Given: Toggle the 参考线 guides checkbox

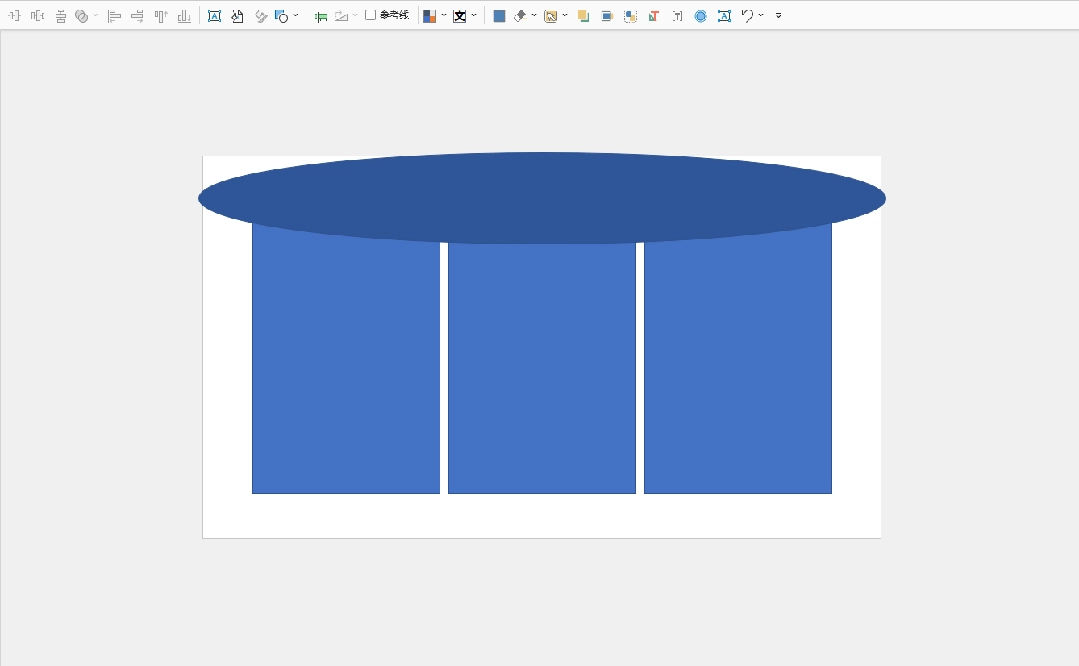Looking at the screenshot, I should coord(370,14).
